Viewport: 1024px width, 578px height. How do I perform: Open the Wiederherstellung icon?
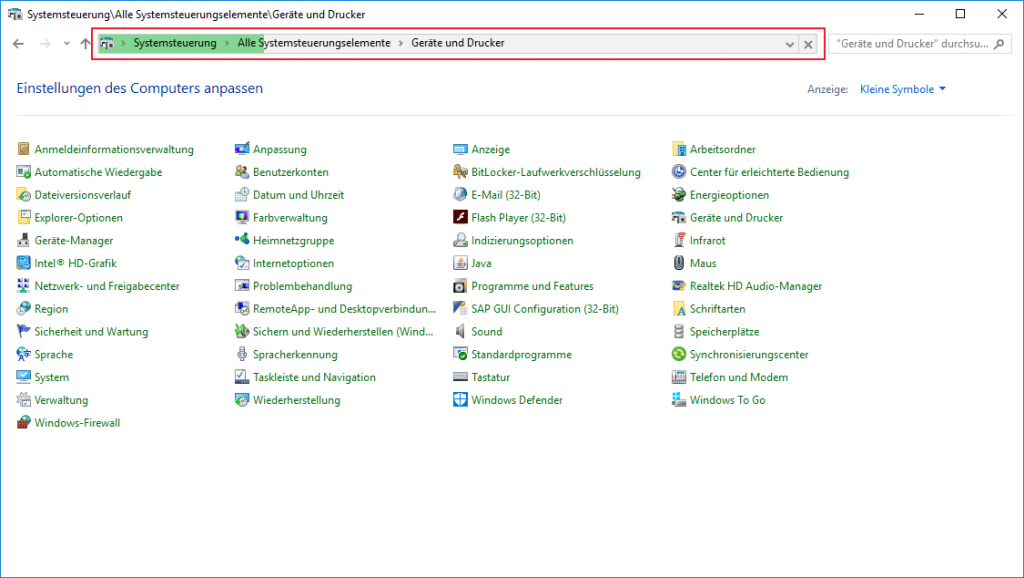coord(242,400)
